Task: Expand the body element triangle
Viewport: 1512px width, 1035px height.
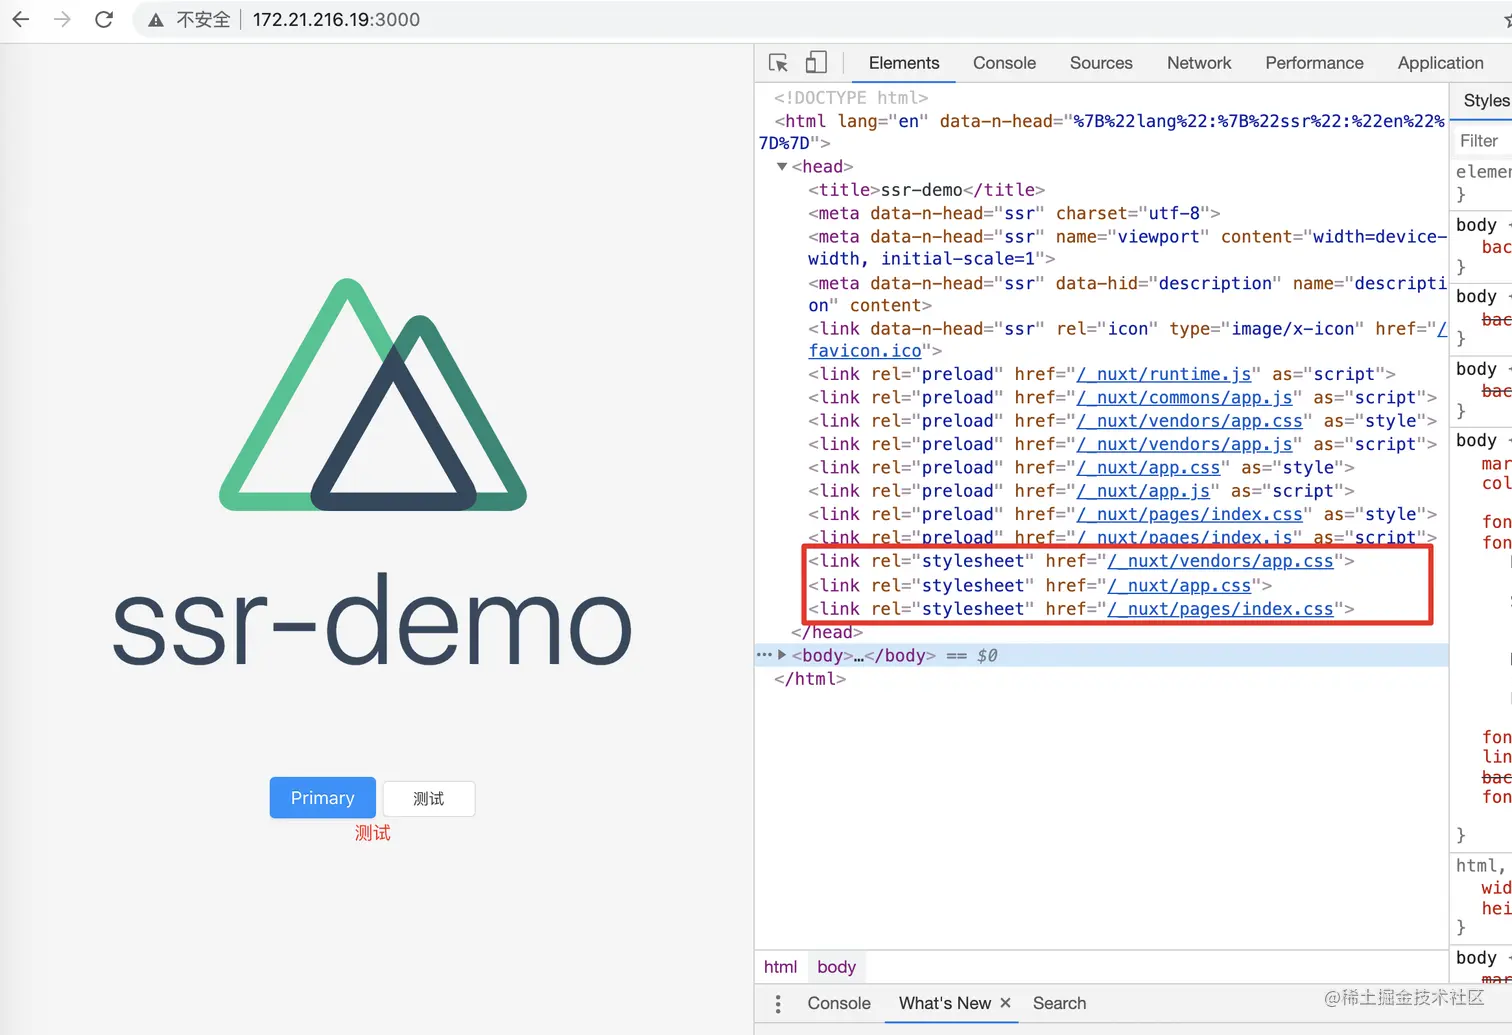Action: pyautogui.click(x=782, y=655)
